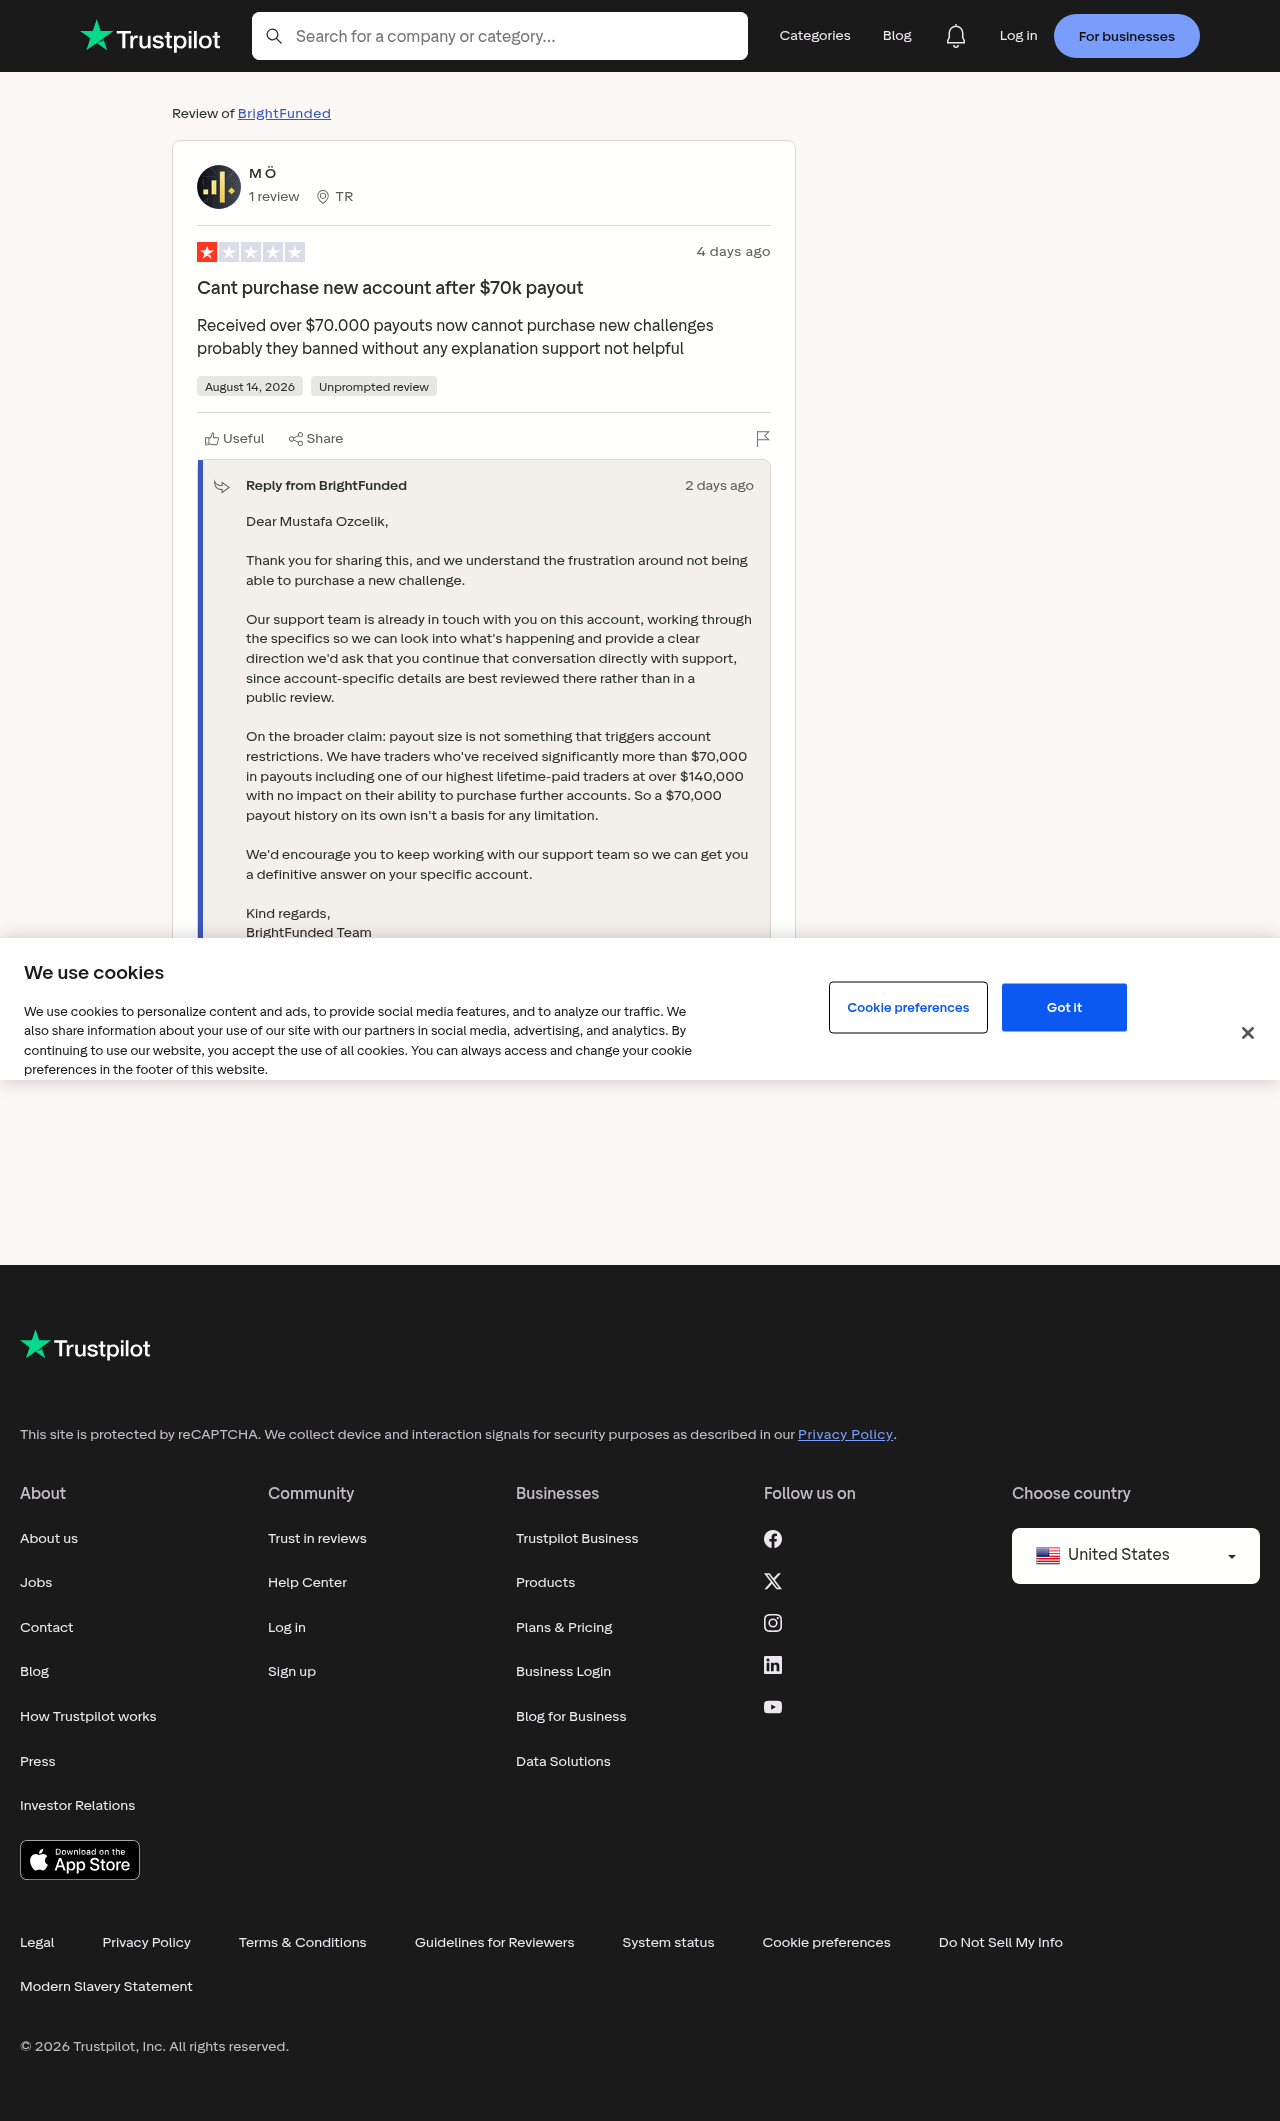Open Trustpilot's Instagram page
This screenshot has width=1280, height=2121.
773,1623
